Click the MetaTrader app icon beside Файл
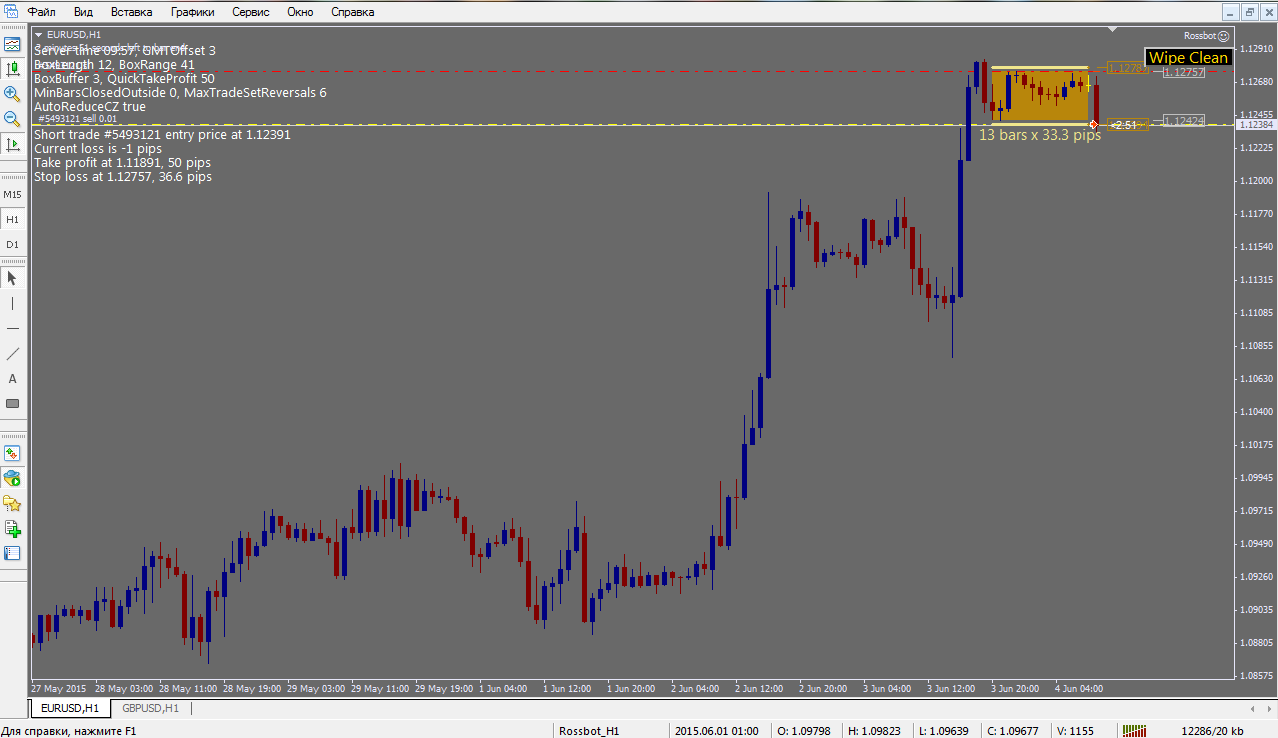The image size is (1278, 738). [10, 12]
